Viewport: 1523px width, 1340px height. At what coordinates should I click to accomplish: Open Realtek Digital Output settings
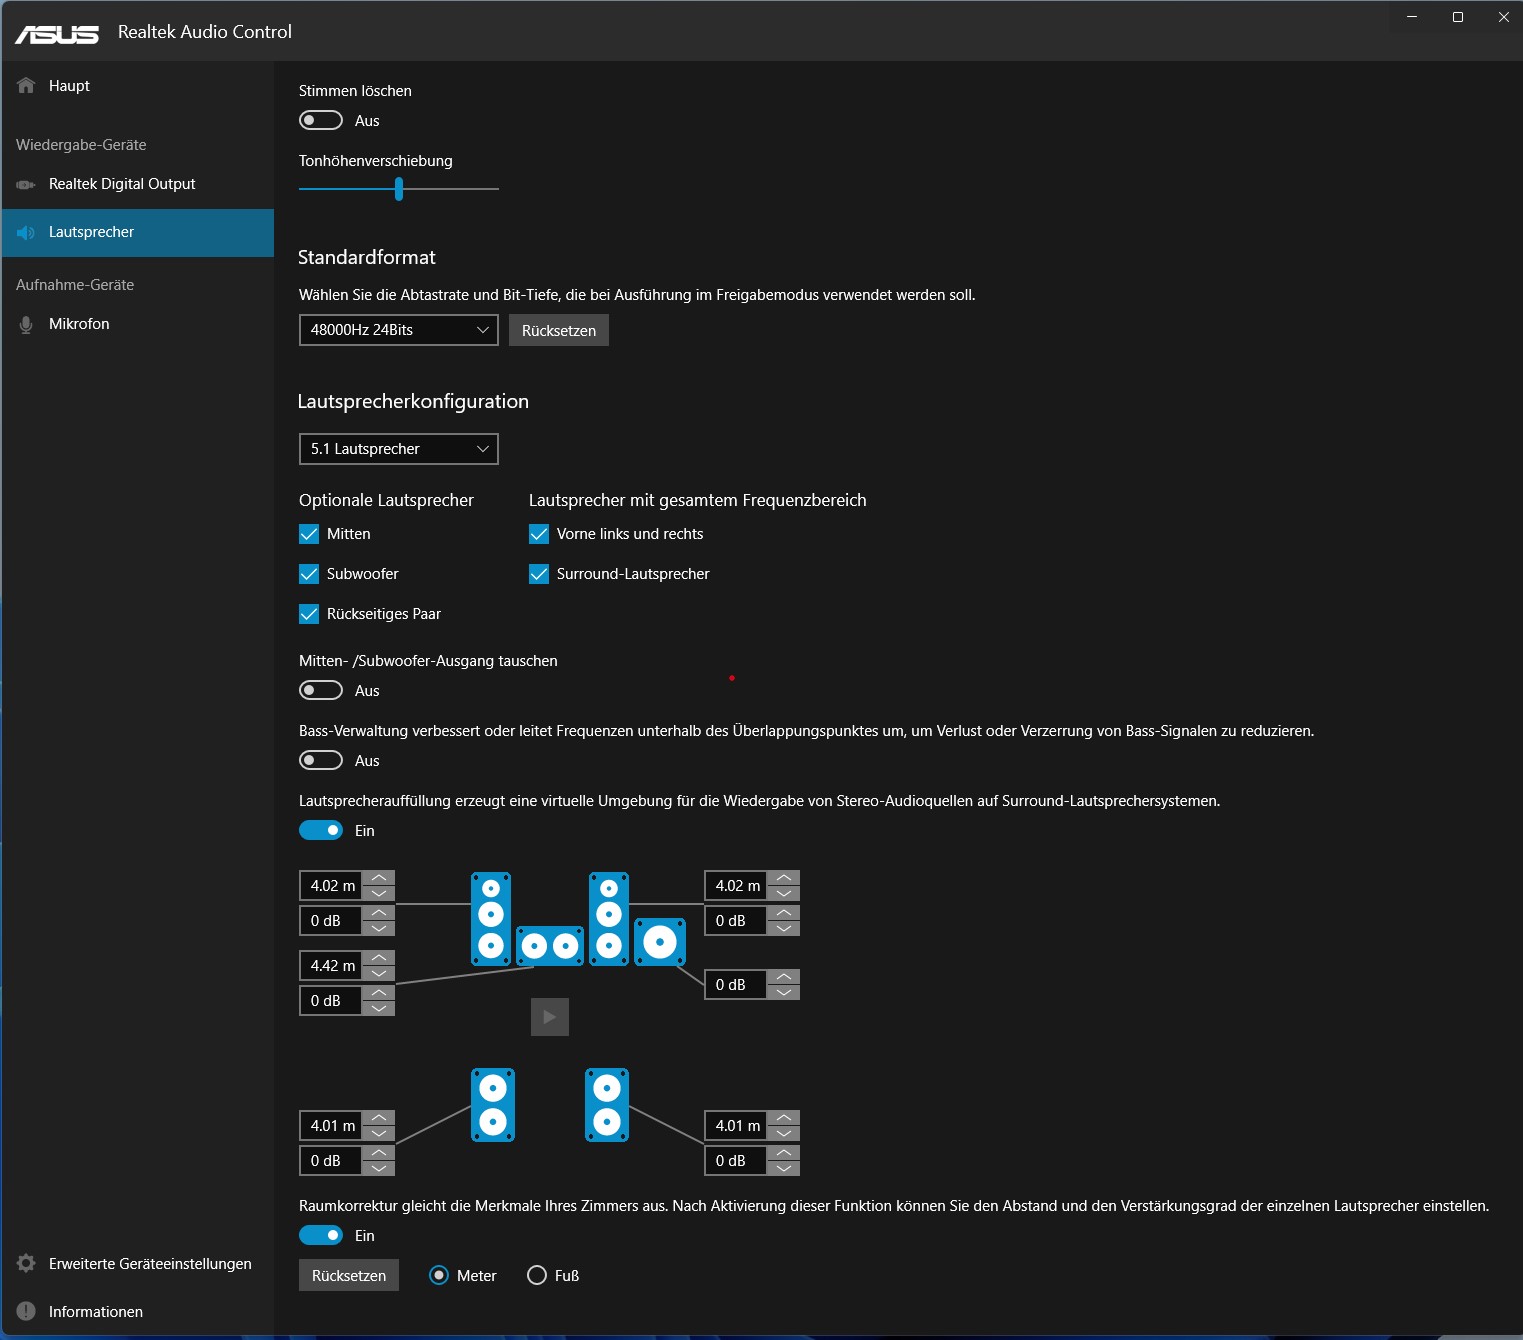(x=138, y=184)
